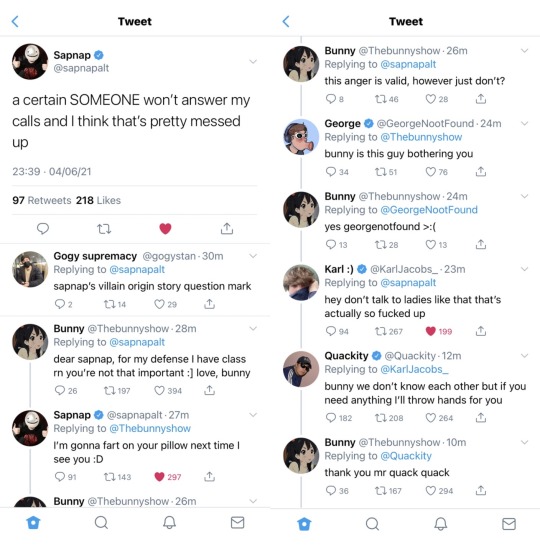Share Gogy supremacy's reply
Image resolution: width=540 pixels, height=552 pixels.
[x=209, y=304]
